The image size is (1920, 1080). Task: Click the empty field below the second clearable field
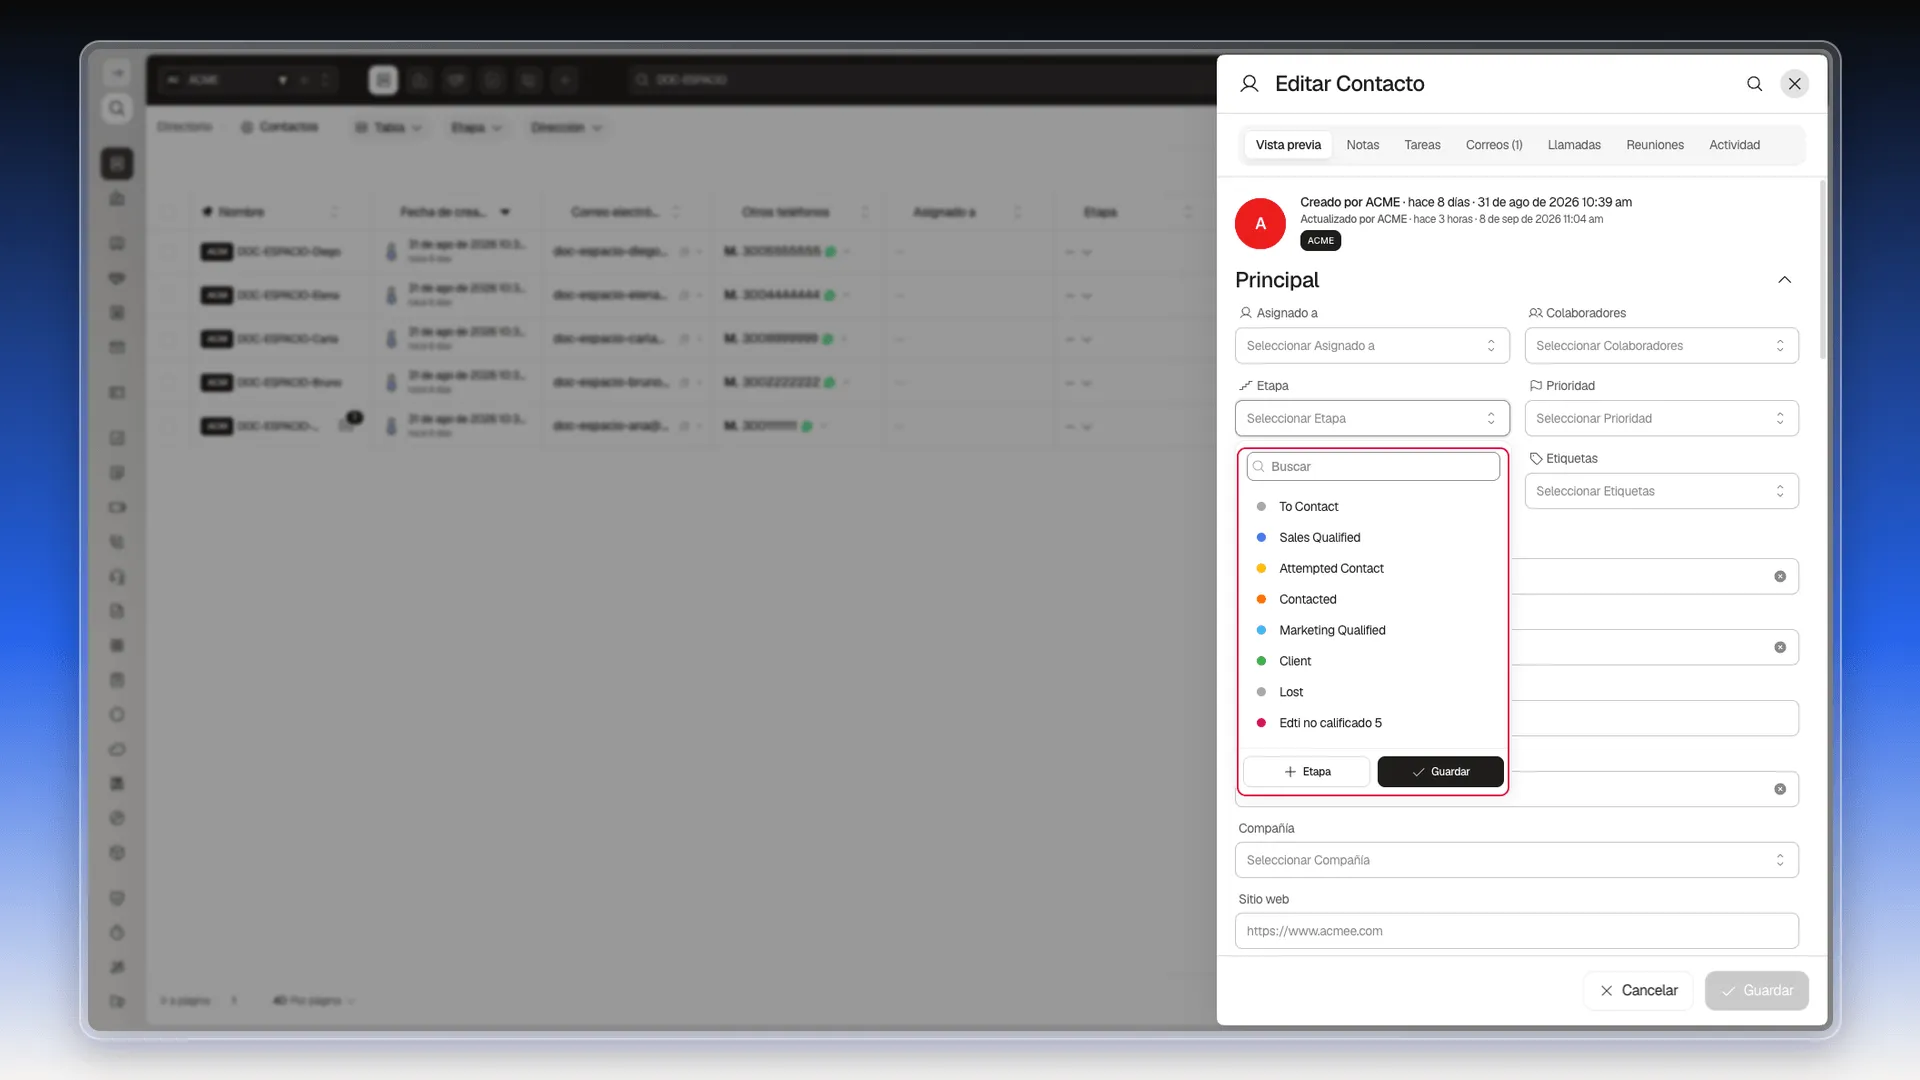(x=1655, y=719)
